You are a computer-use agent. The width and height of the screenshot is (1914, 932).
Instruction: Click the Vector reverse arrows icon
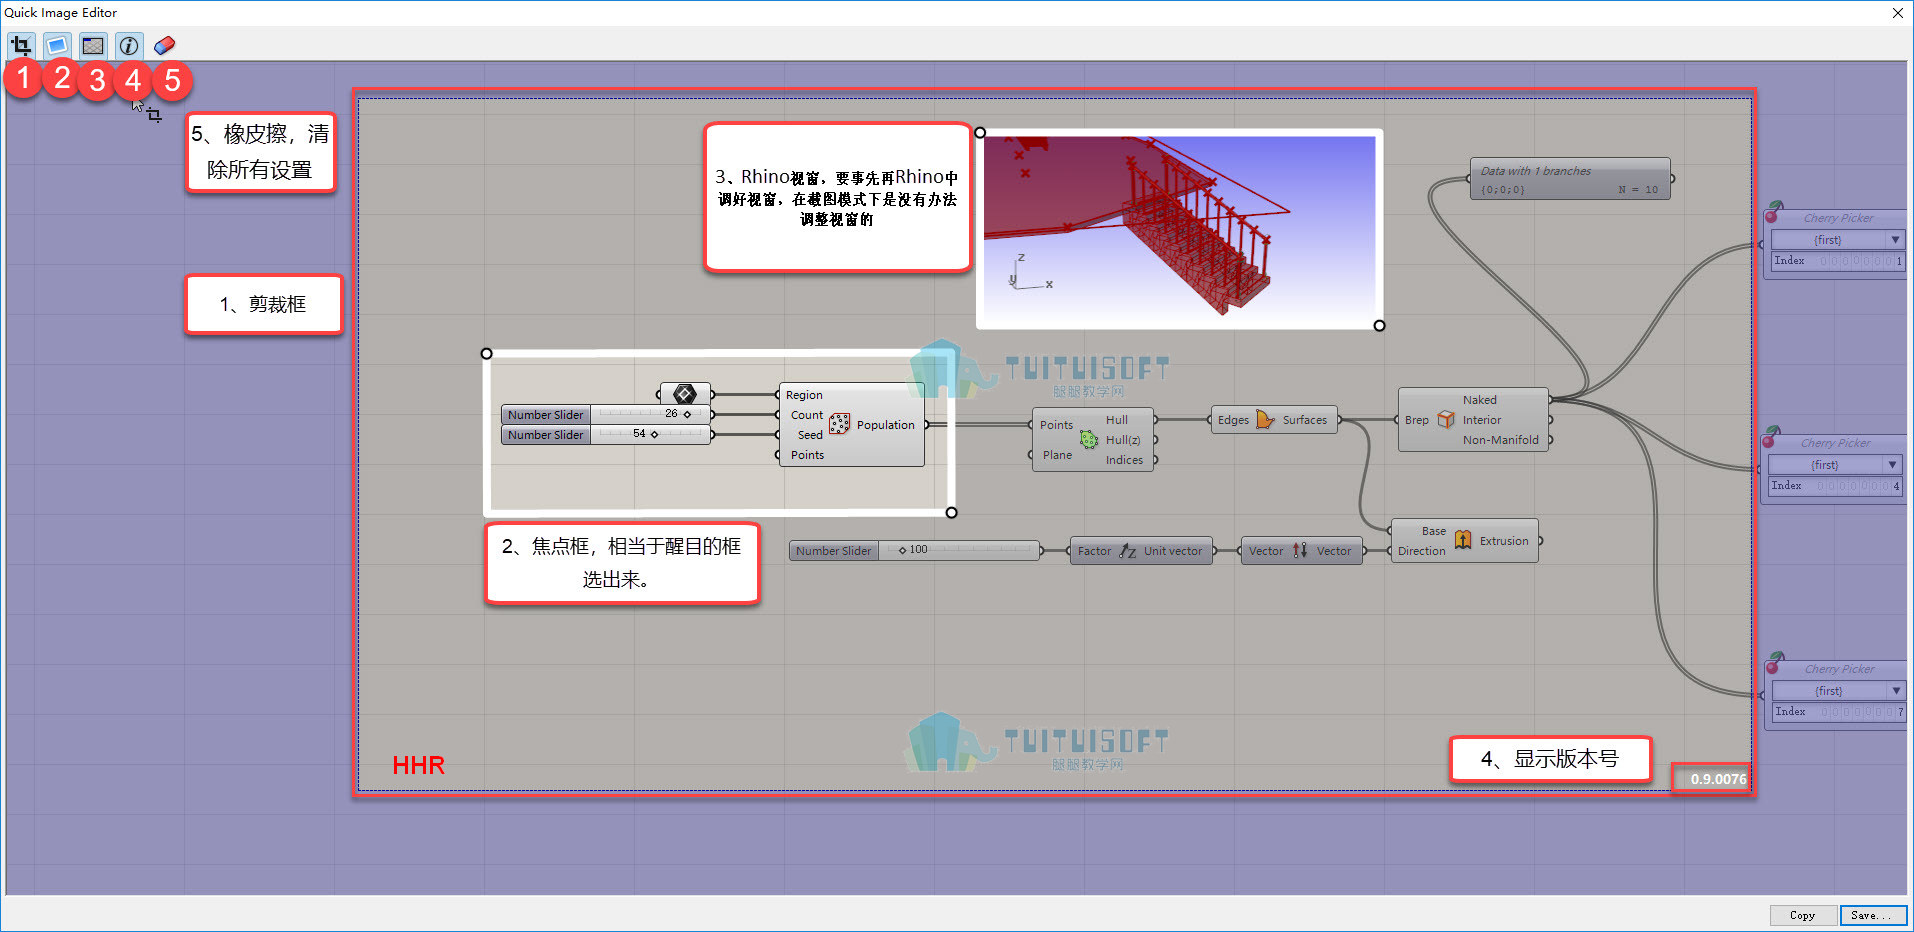1300,550
